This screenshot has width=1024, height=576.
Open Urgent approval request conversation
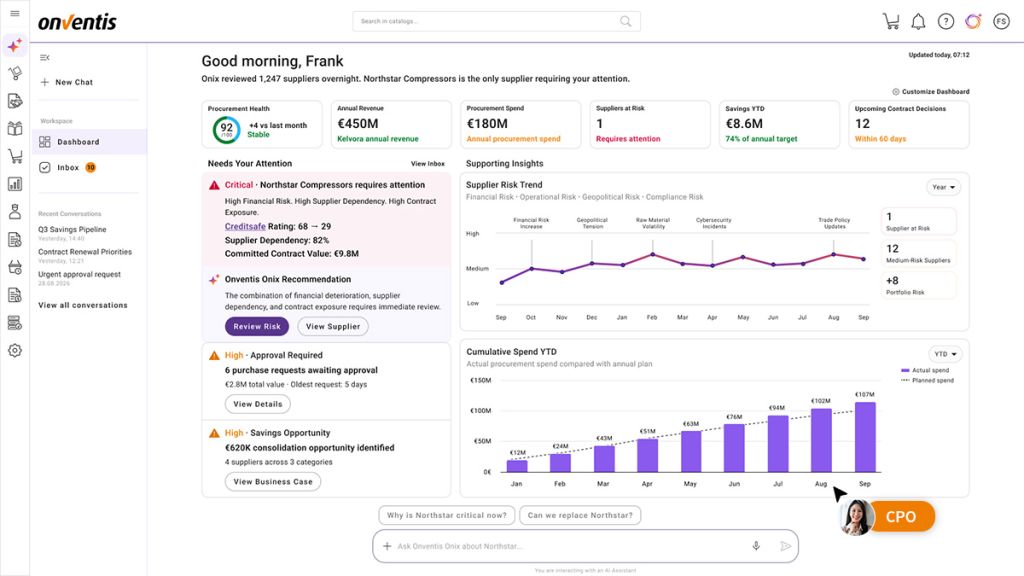tap(79, 274)
